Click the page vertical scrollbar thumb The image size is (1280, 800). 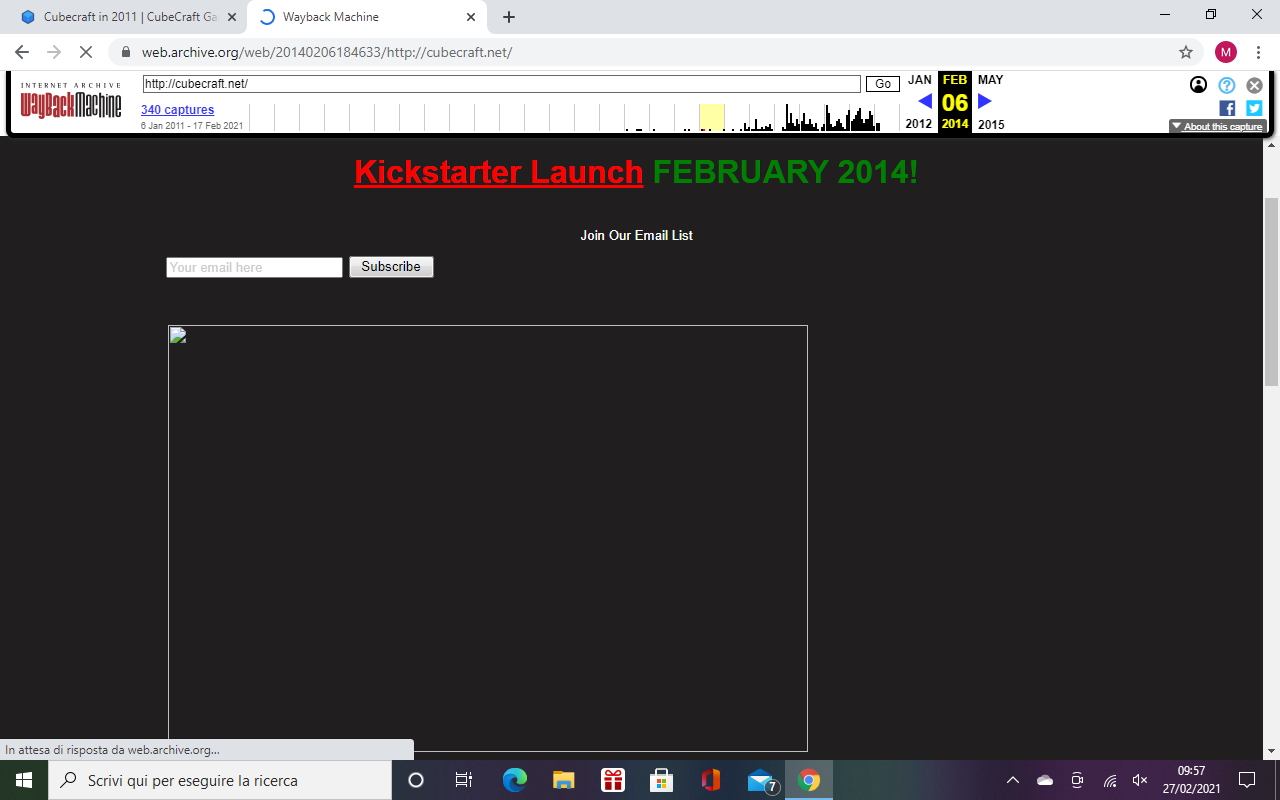[1271, 292]
